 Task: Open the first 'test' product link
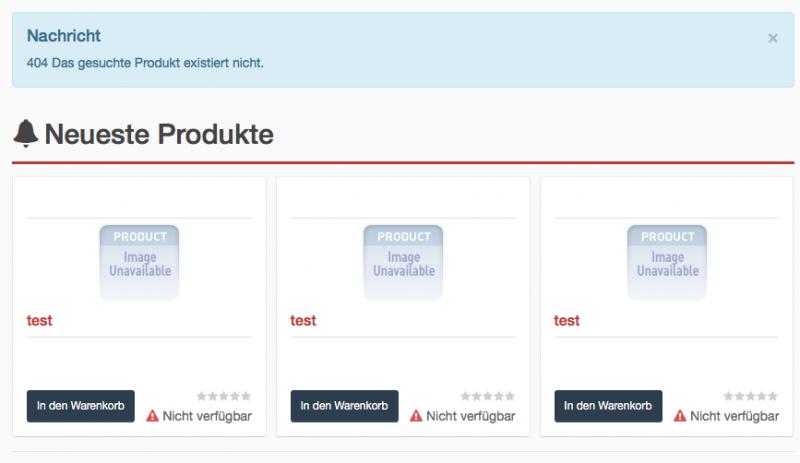[39, 321]
